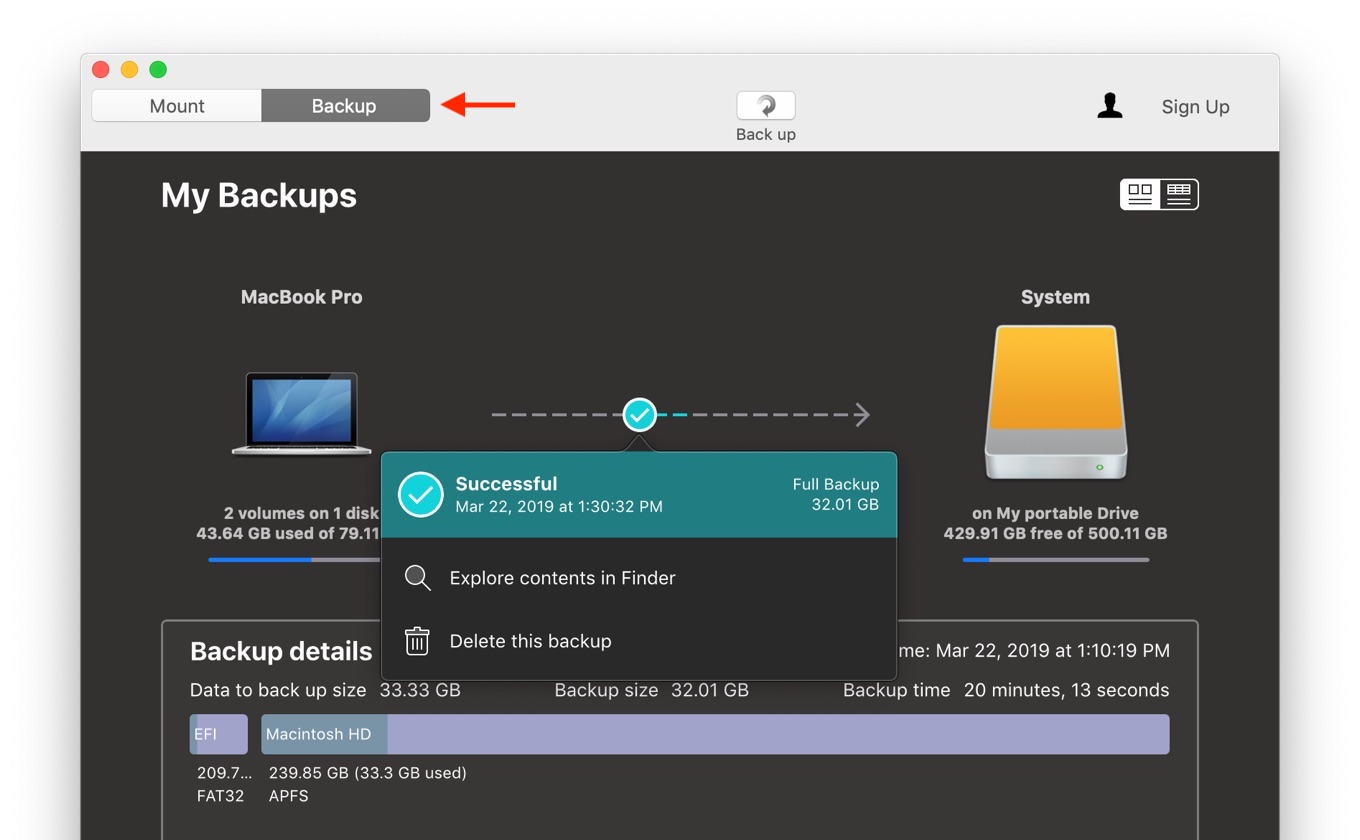Click the EFI partition segment

coord(219,734)
